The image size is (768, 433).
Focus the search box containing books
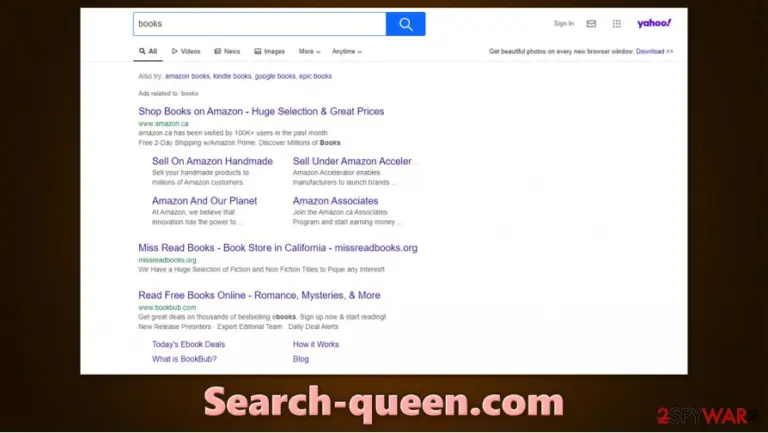point(260,24)
